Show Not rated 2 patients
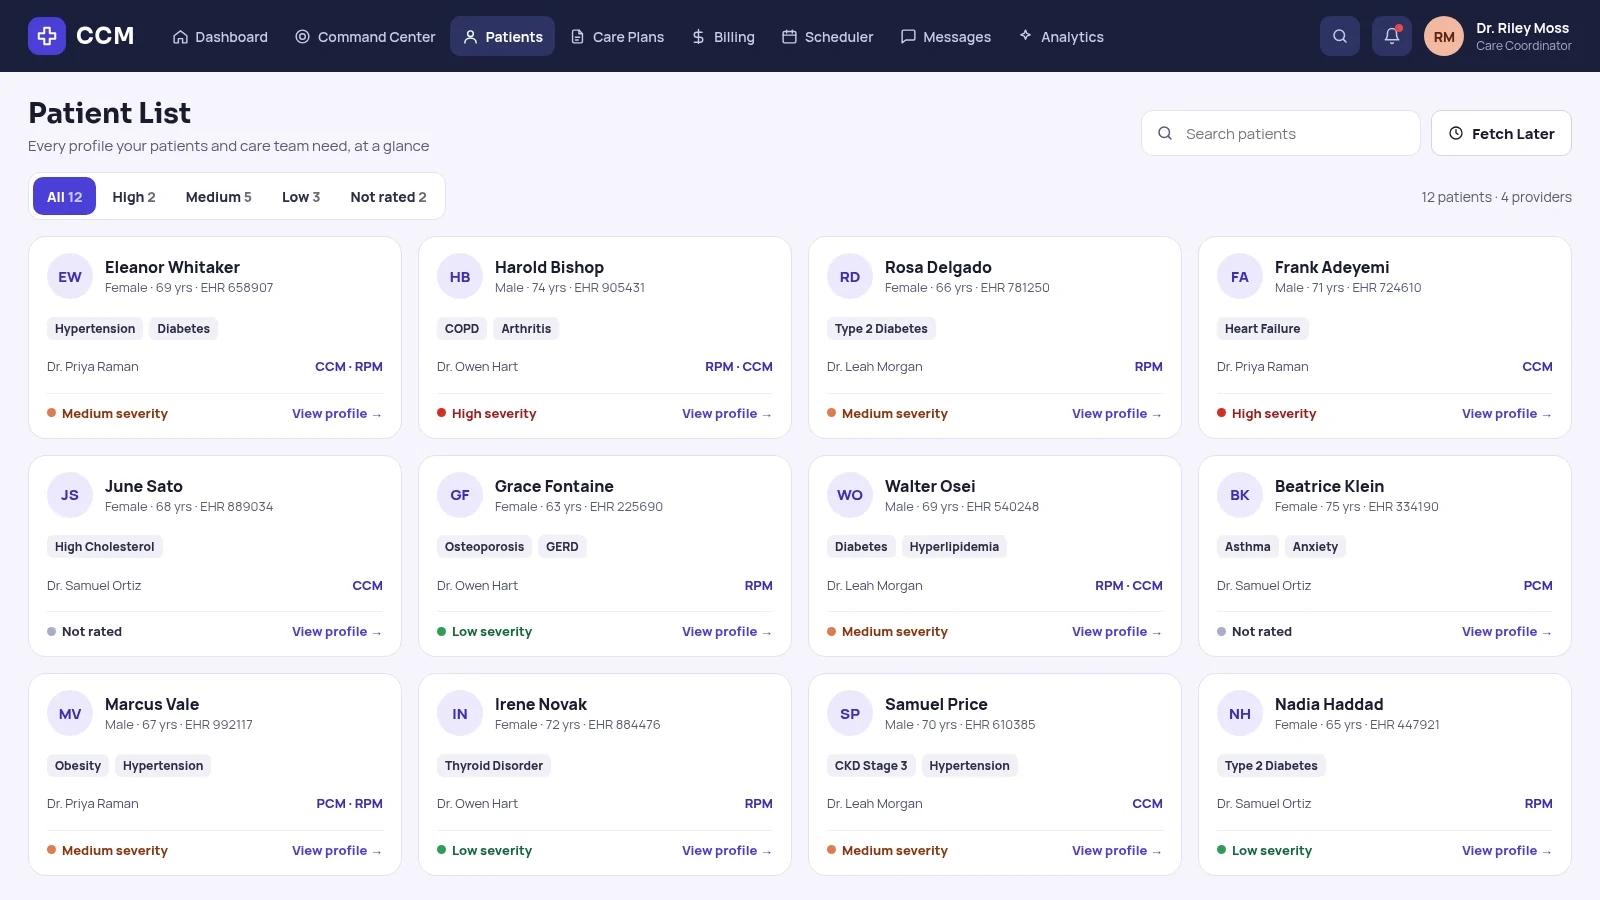The height and width of the screenshot is (900, 1600). click(x=388, y=196)
